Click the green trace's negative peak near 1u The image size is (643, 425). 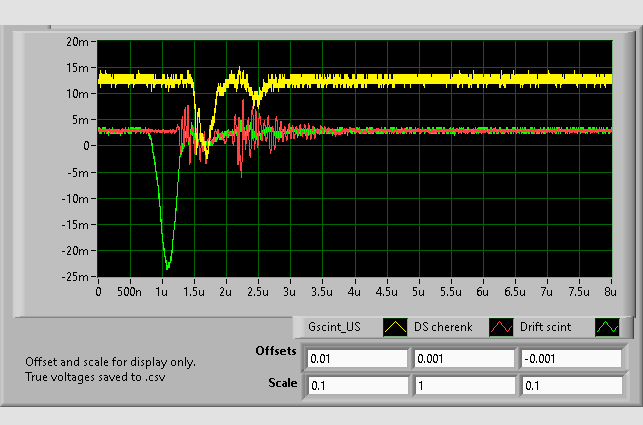point(167,266)
